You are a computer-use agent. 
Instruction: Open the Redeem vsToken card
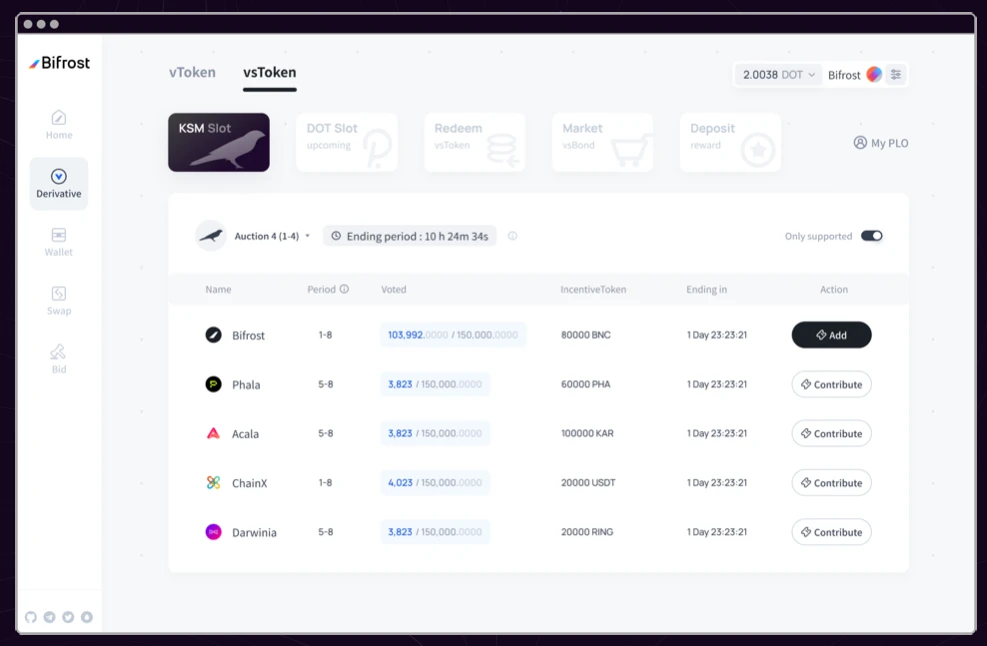coord(475,142)
